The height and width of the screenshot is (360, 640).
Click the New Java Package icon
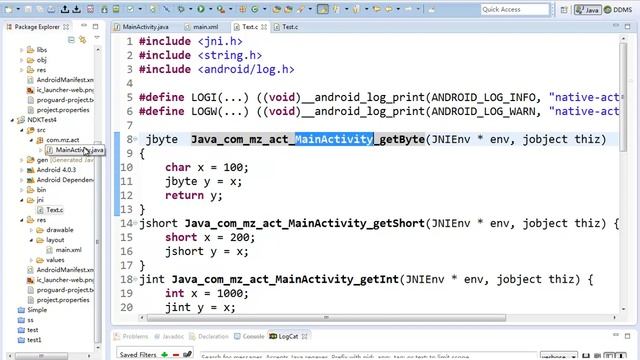[243, 9]
